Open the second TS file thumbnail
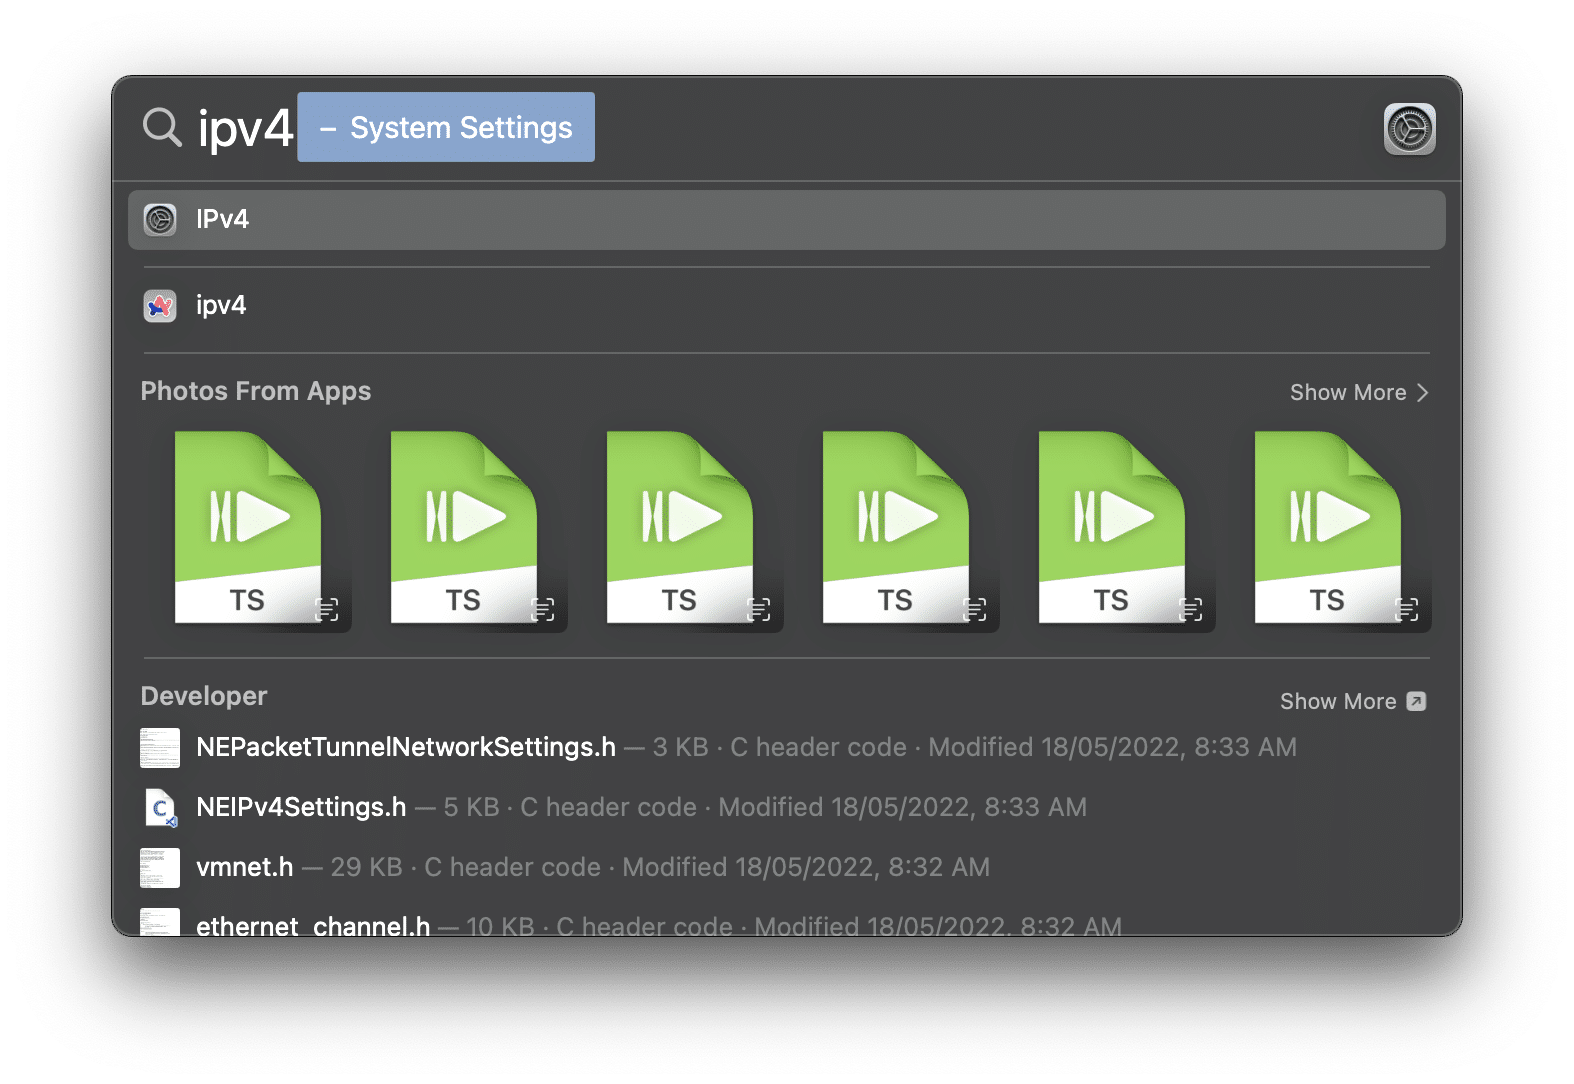Image resolution: width=1574 pixels, height=1084 pixels. [464, 528]
